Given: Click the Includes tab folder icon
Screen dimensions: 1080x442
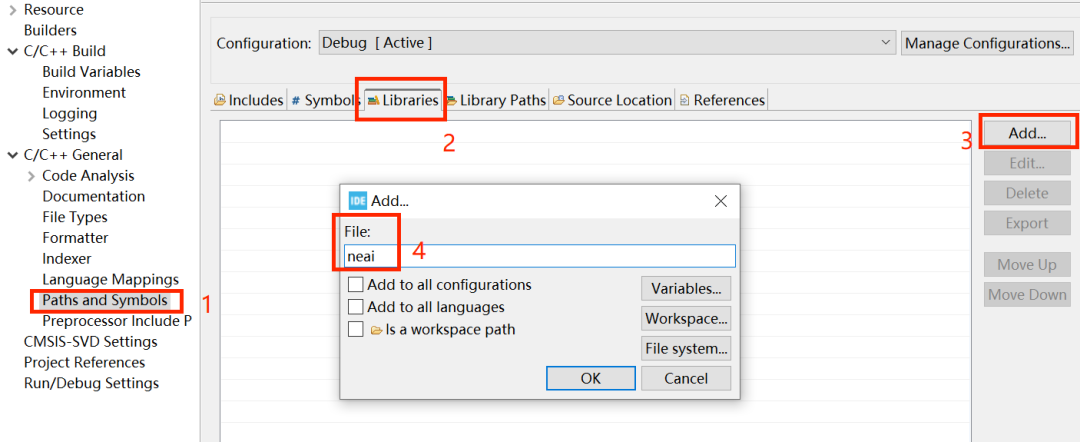Looking at the screenshot, I should [x=220, y=100].
